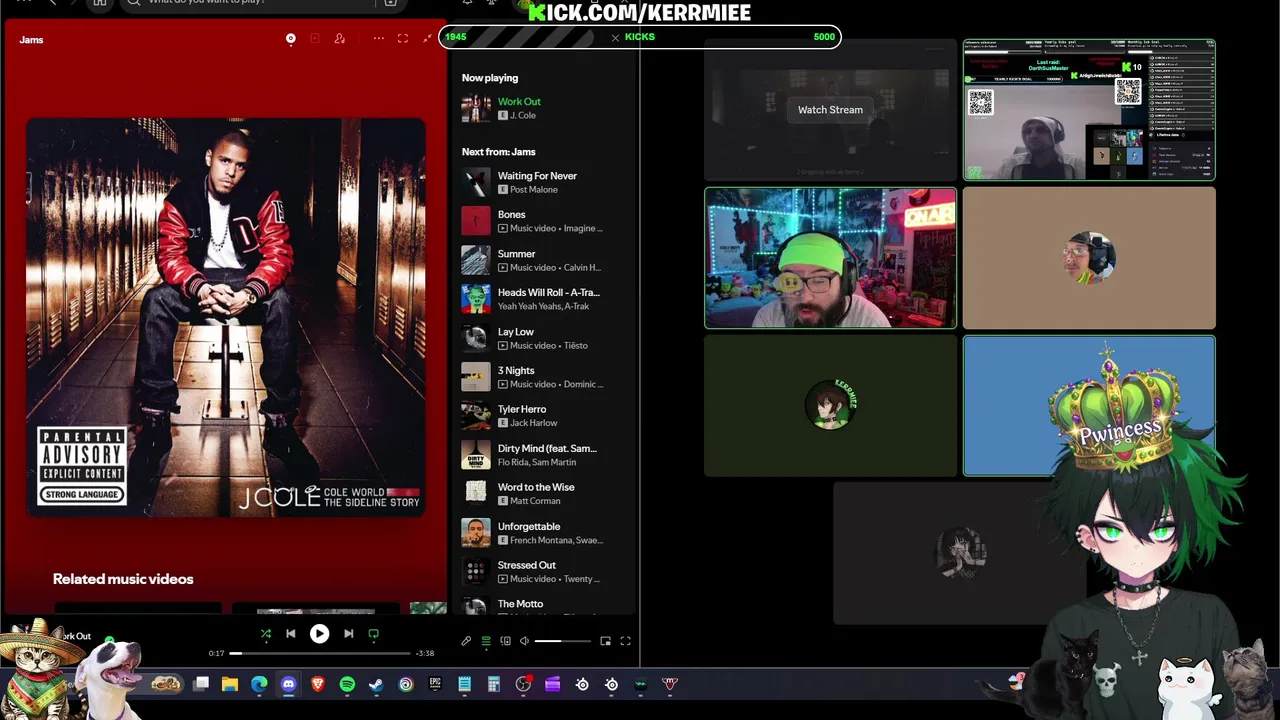The height and width of the screenshot is (720, 1280).
Task: Open Epic Games Launcher taskbar icon
Action: (435, 684)
